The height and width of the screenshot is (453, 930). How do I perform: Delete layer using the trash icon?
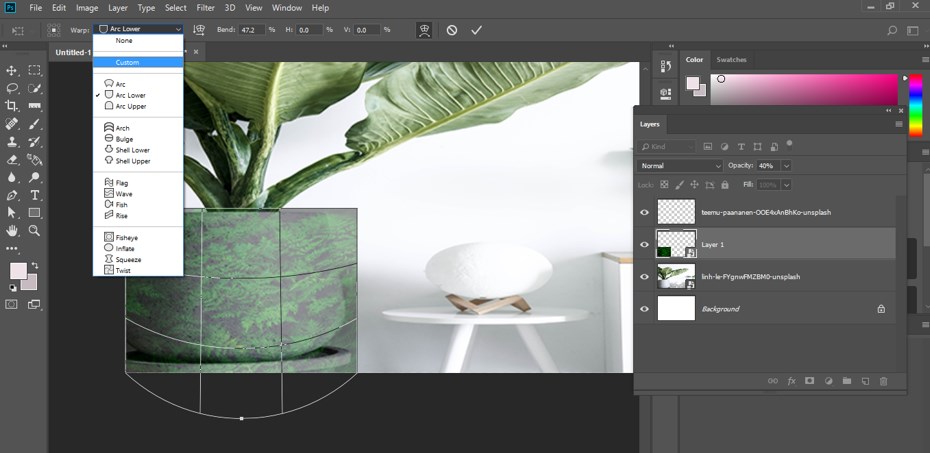(883, 381)
